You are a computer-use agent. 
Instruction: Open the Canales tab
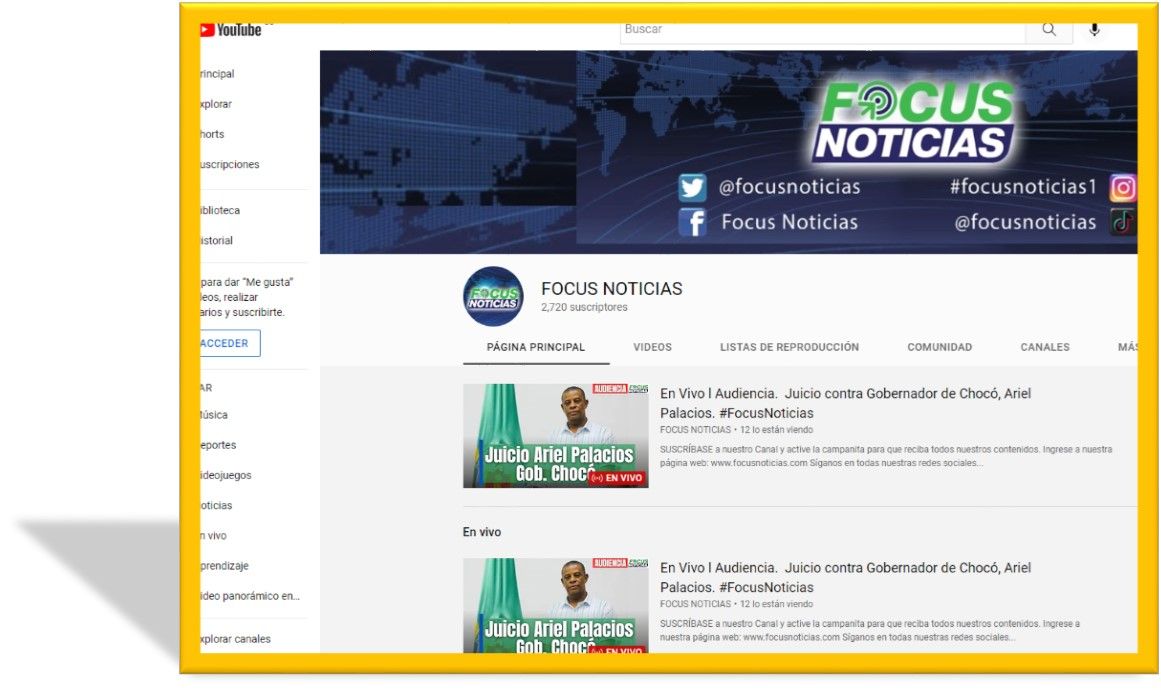[x=1045, y=347]
